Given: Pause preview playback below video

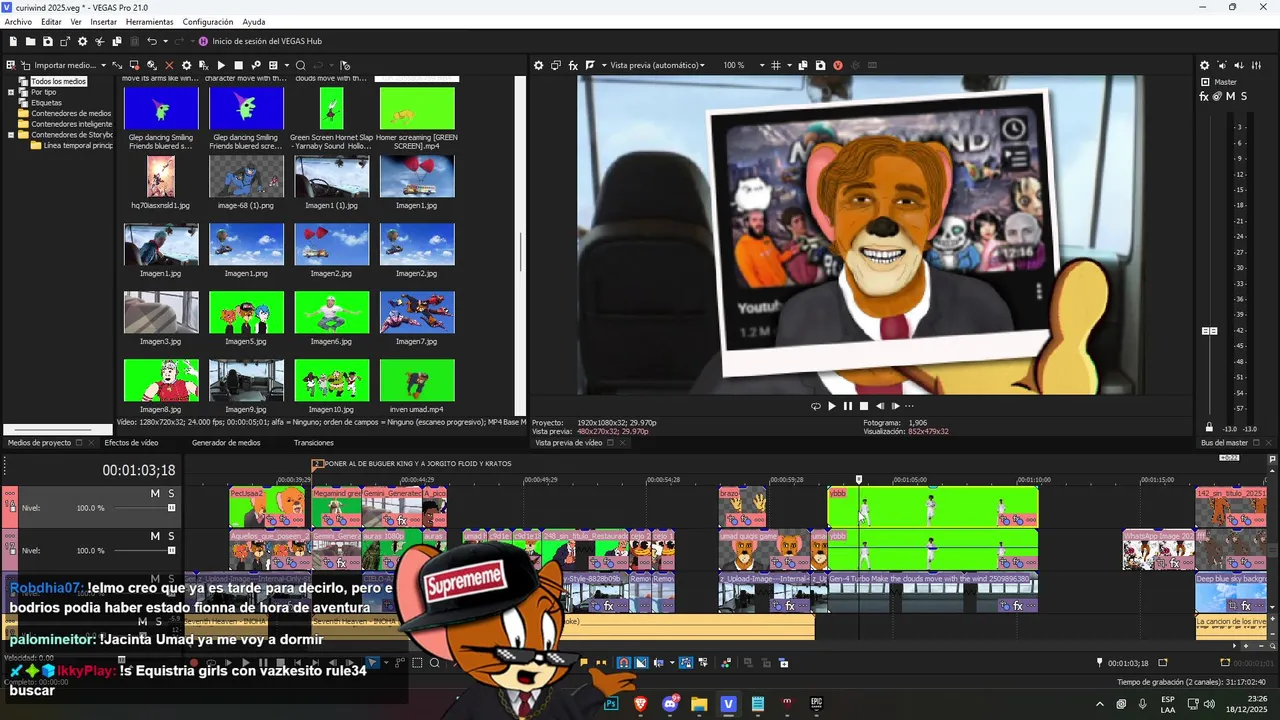Looking at the screenshot, I should [848, 406].
